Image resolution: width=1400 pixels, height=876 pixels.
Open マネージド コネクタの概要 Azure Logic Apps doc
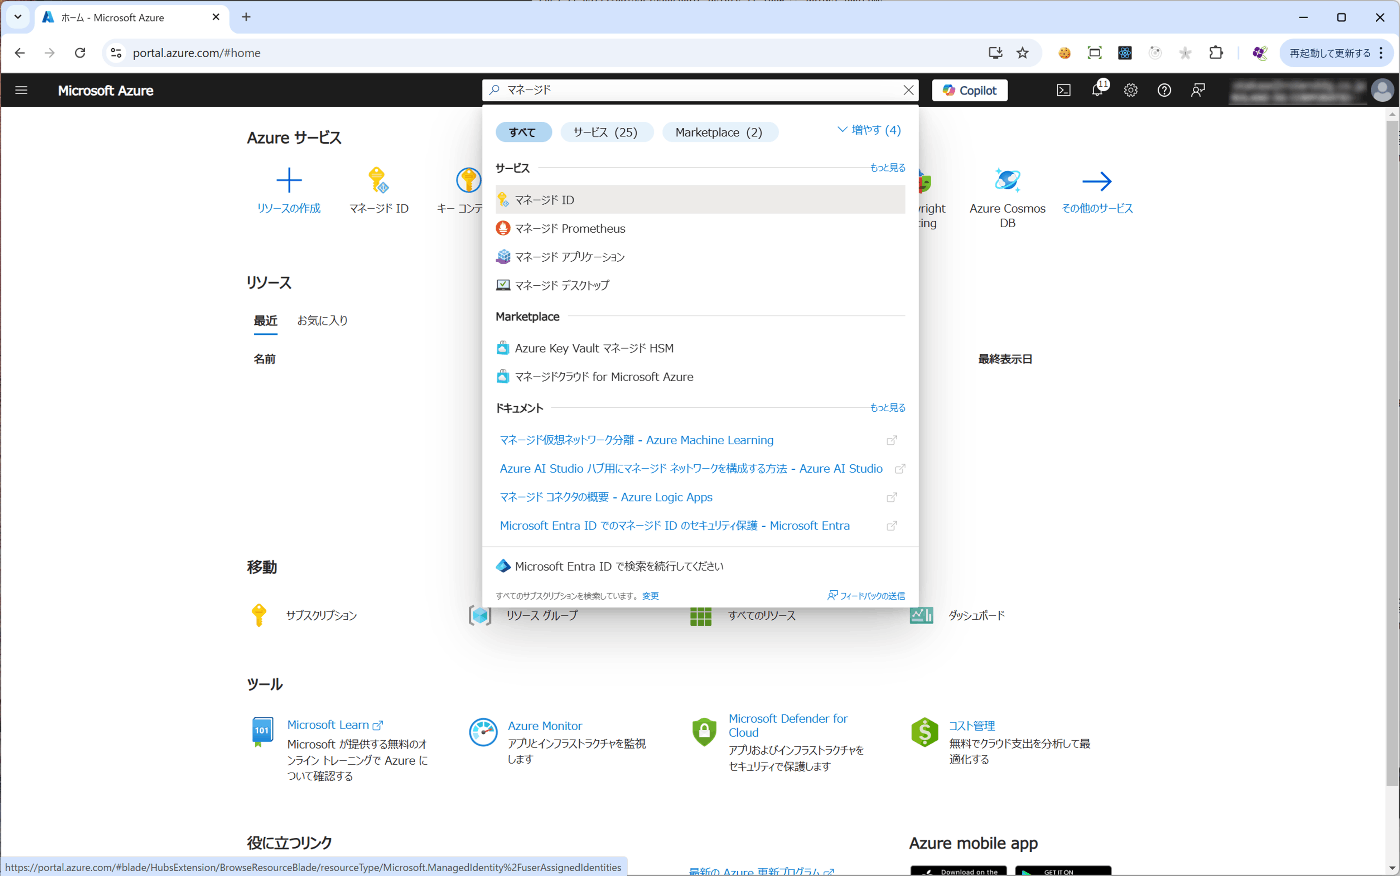point(606,497)
